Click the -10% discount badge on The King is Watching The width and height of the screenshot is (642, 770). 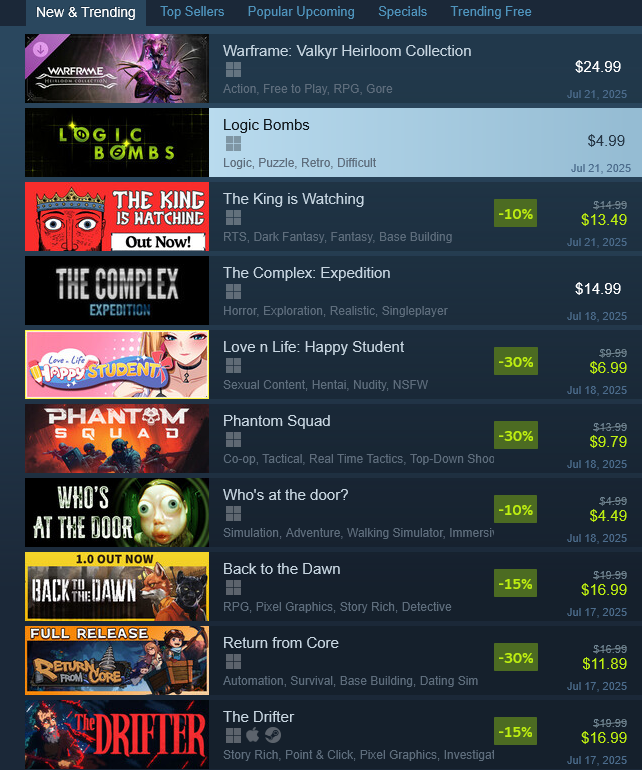pyautogui.click(x=515, y=213)
